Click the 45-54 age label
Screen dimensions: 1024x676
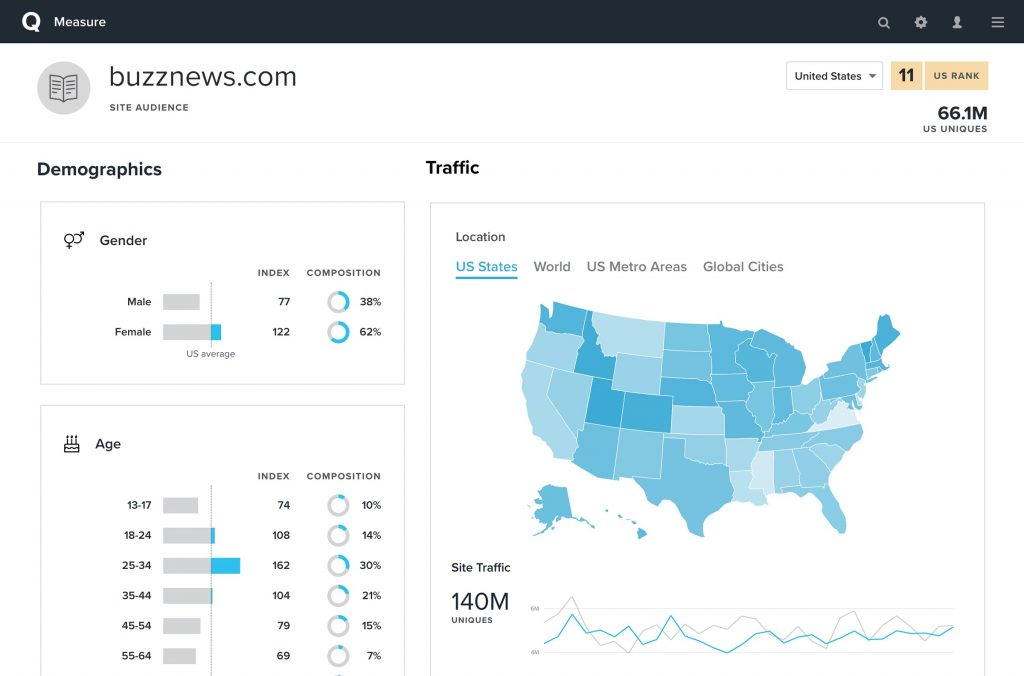(x=136, y=625)
